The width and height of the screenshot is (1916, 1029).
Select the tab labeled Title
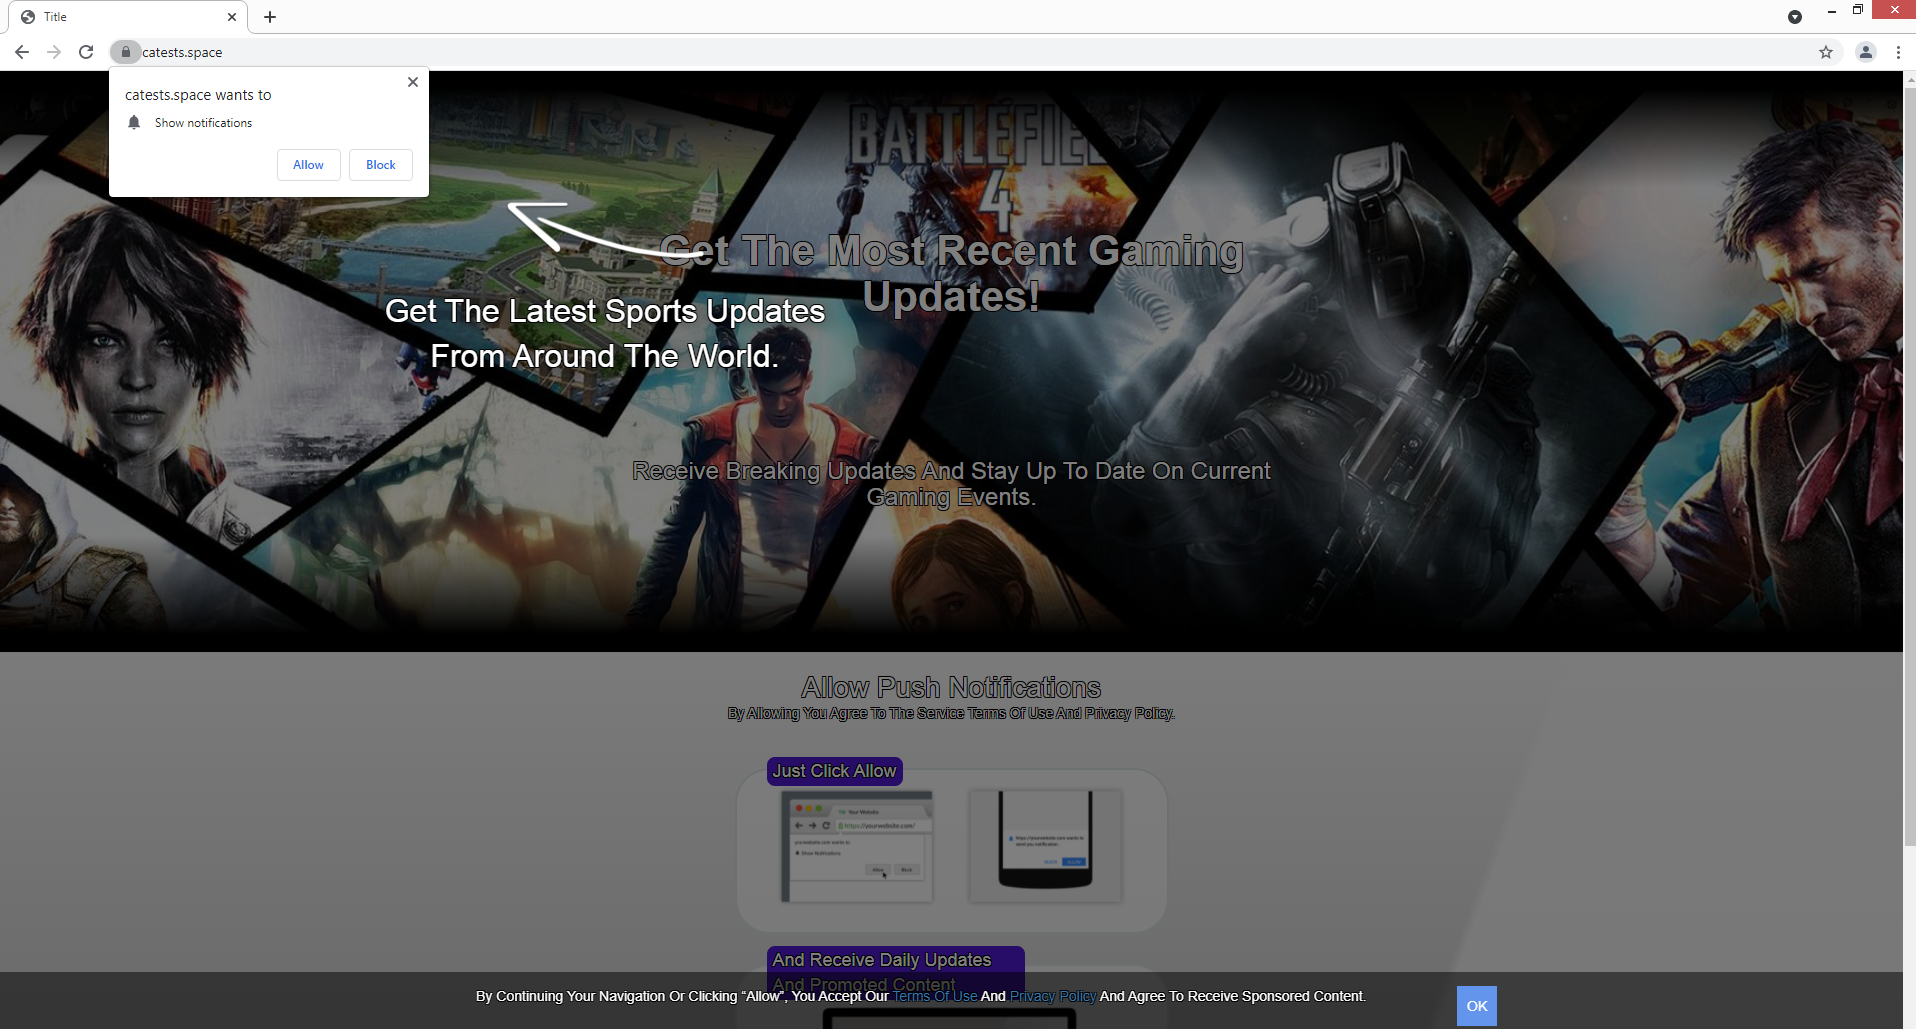(130, 17)
